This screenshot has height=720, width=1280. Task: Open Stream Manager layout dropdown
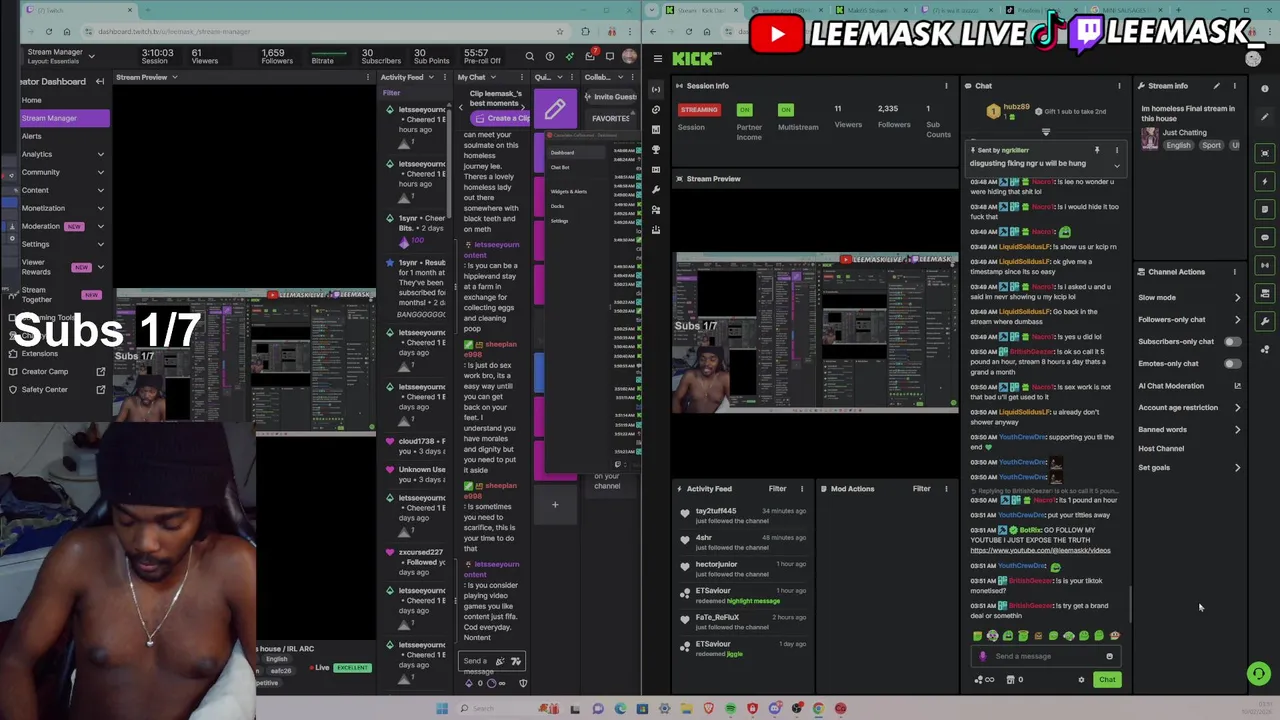coord(91,56)
